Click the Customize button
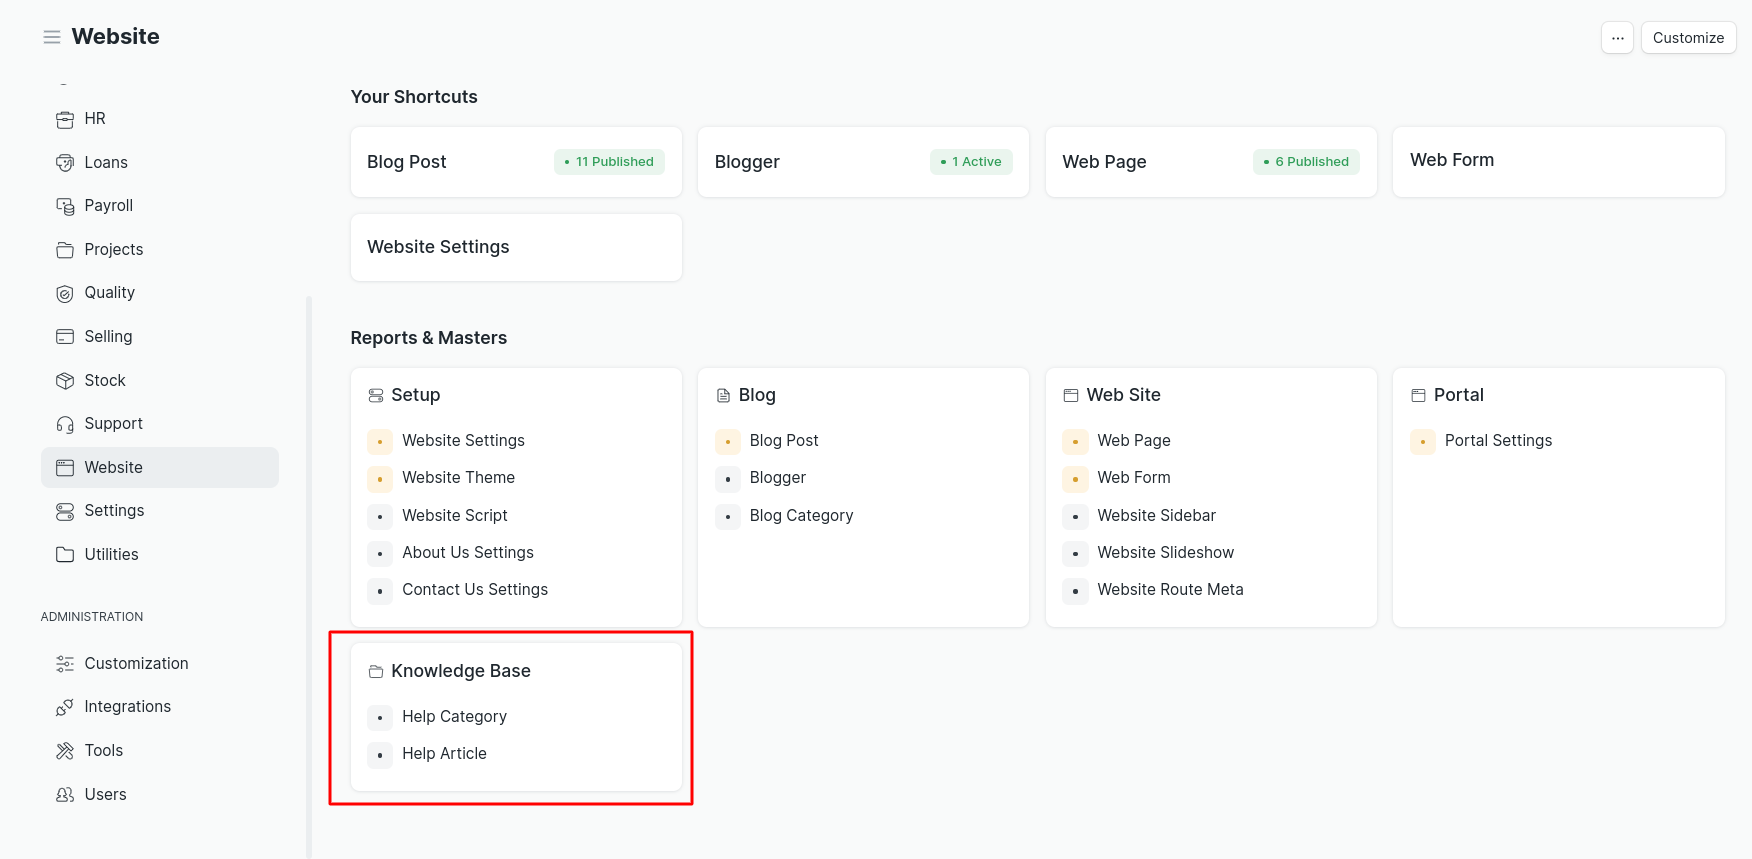Image resolution: width=1752 pixels, height=859 pixels. 1688,38
